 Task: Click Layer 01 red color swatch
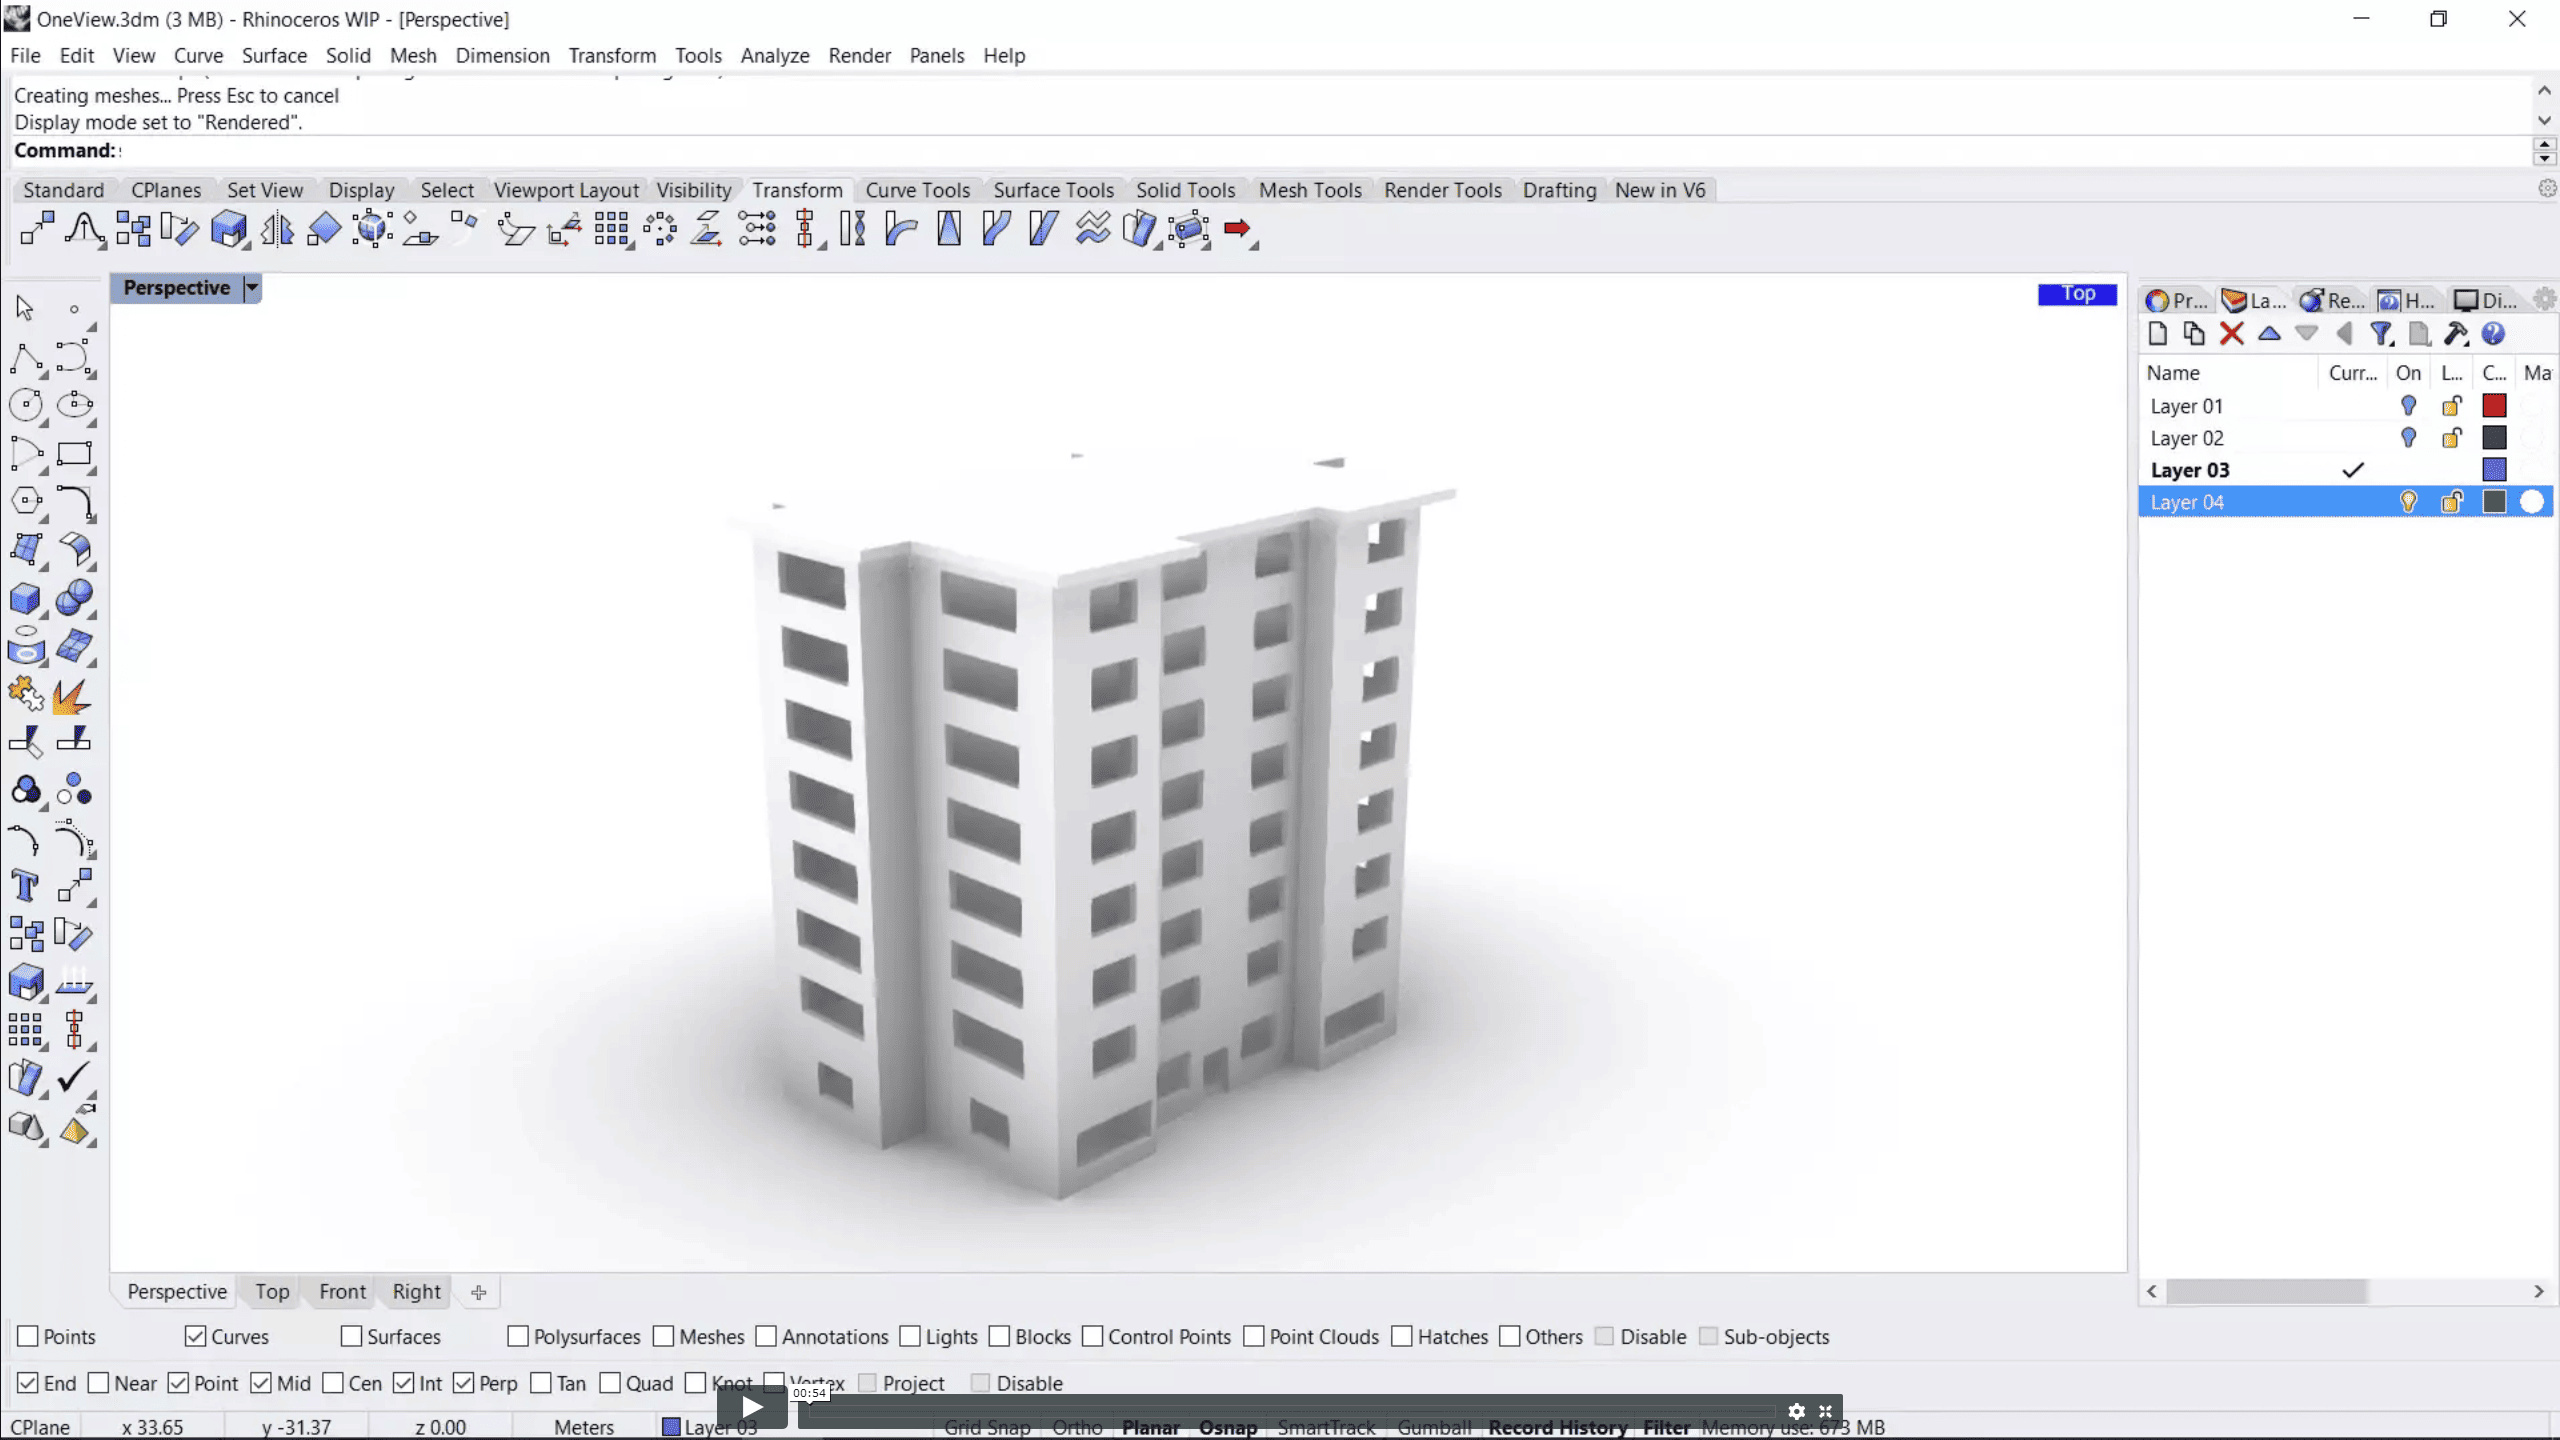point(2494,406)
